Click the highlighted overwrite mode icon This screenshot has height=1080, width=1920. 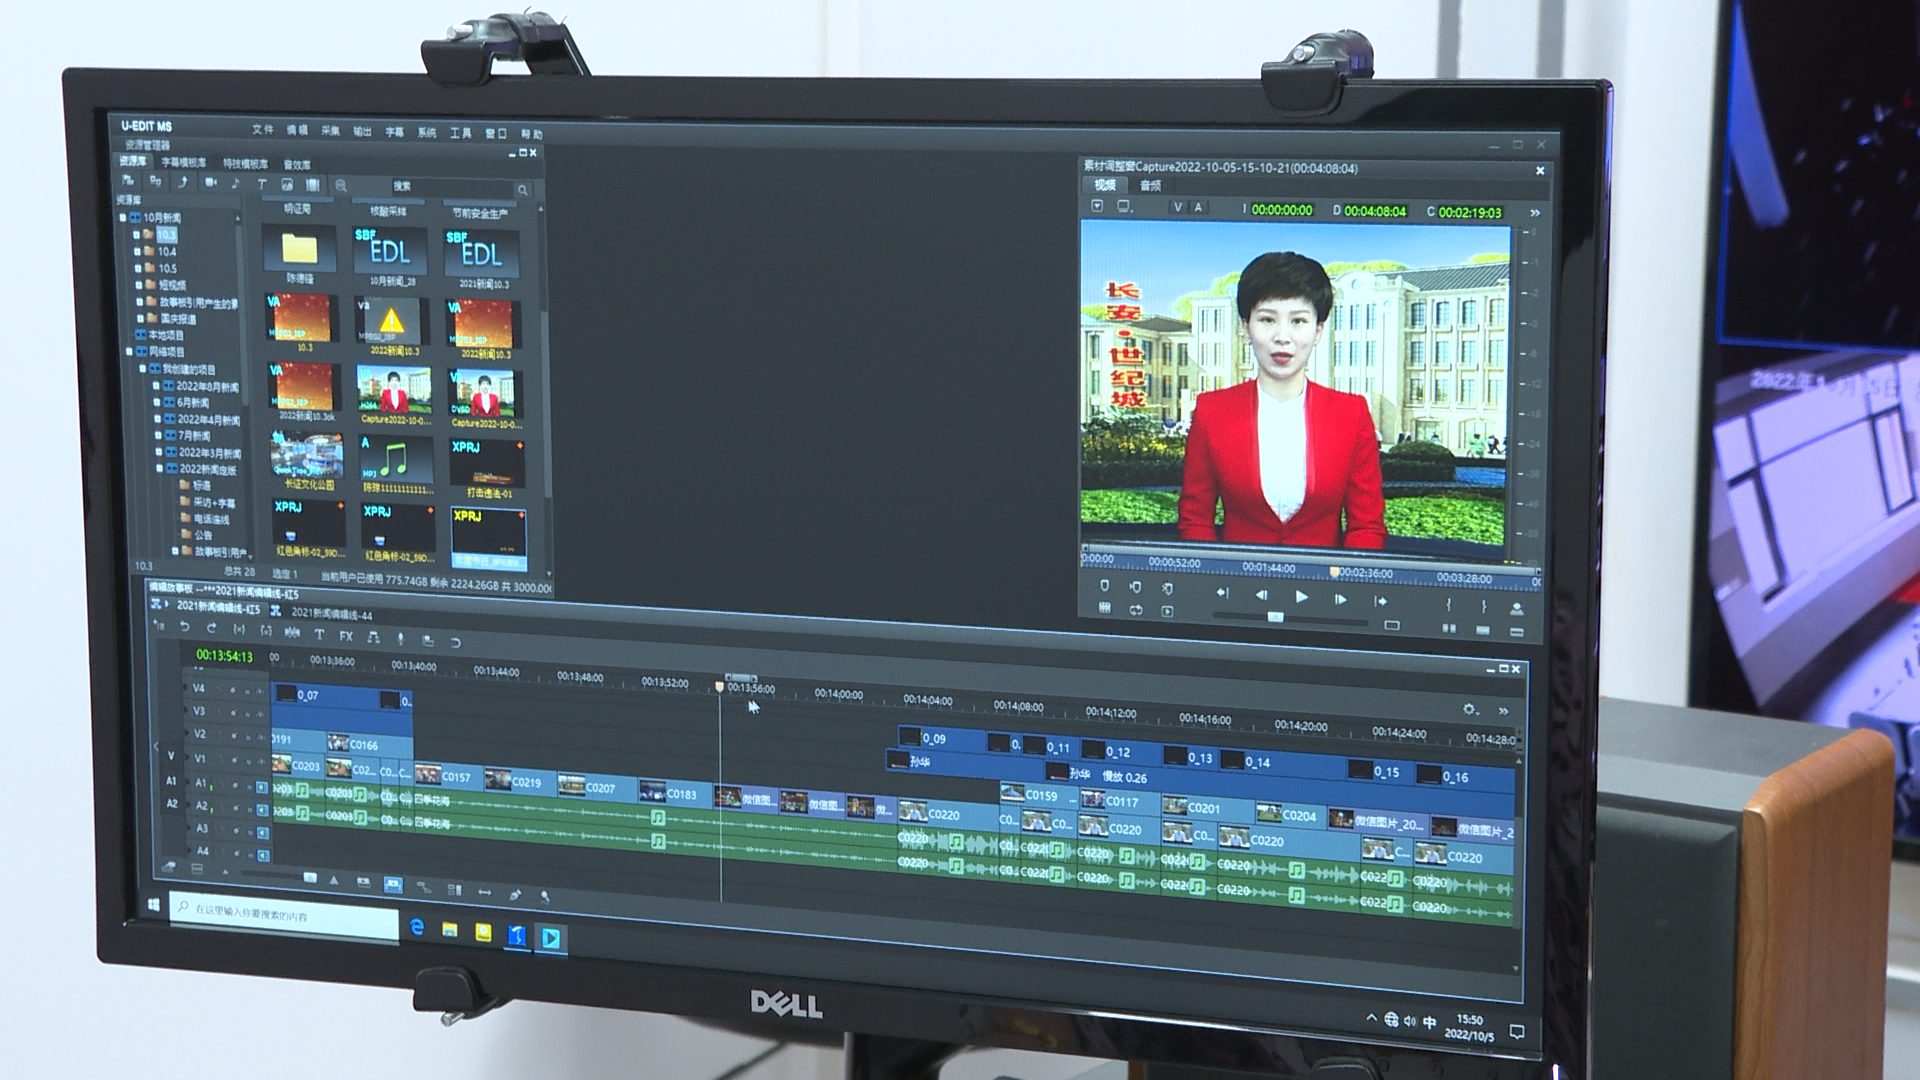point(393,885)
